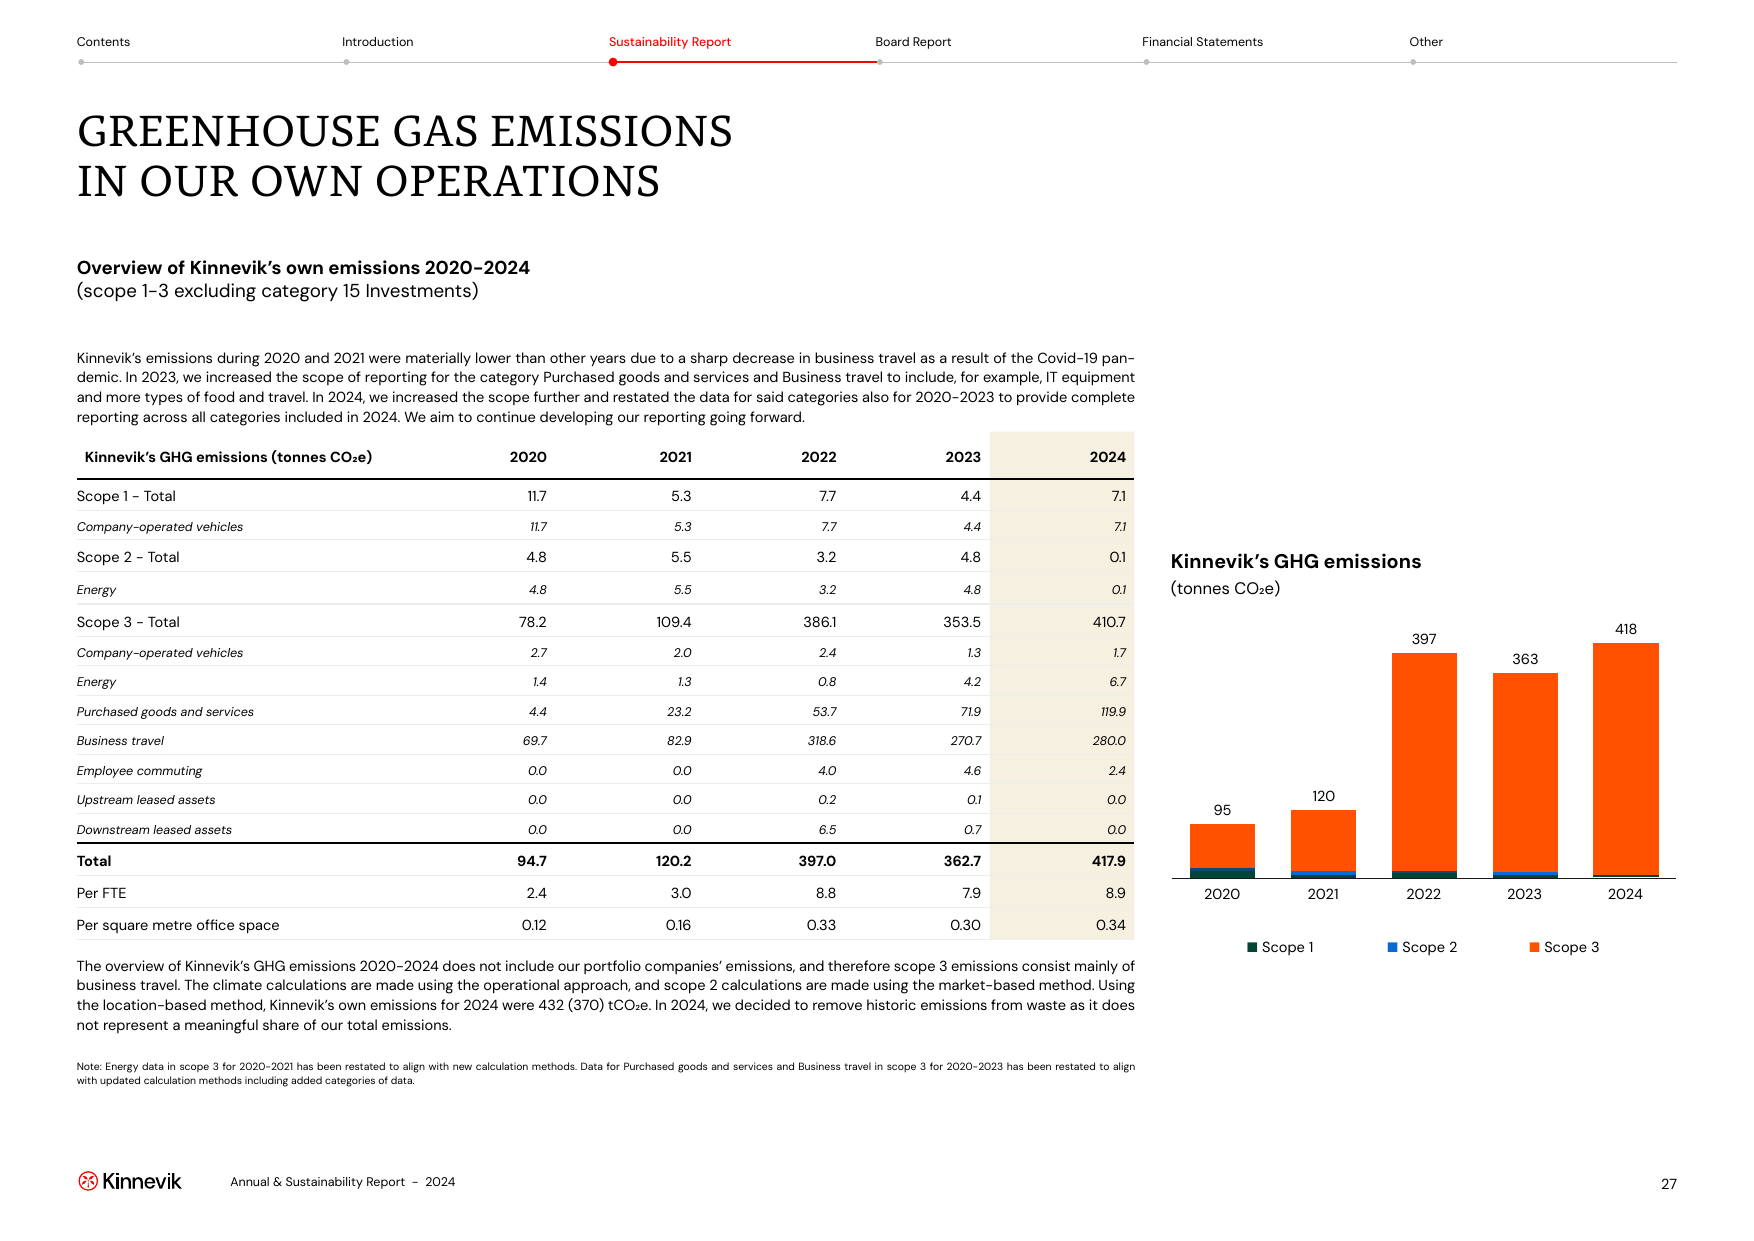Click Purchased goods and services row label
Screen dimensions: 1754x1241
[x=165, y=712]
